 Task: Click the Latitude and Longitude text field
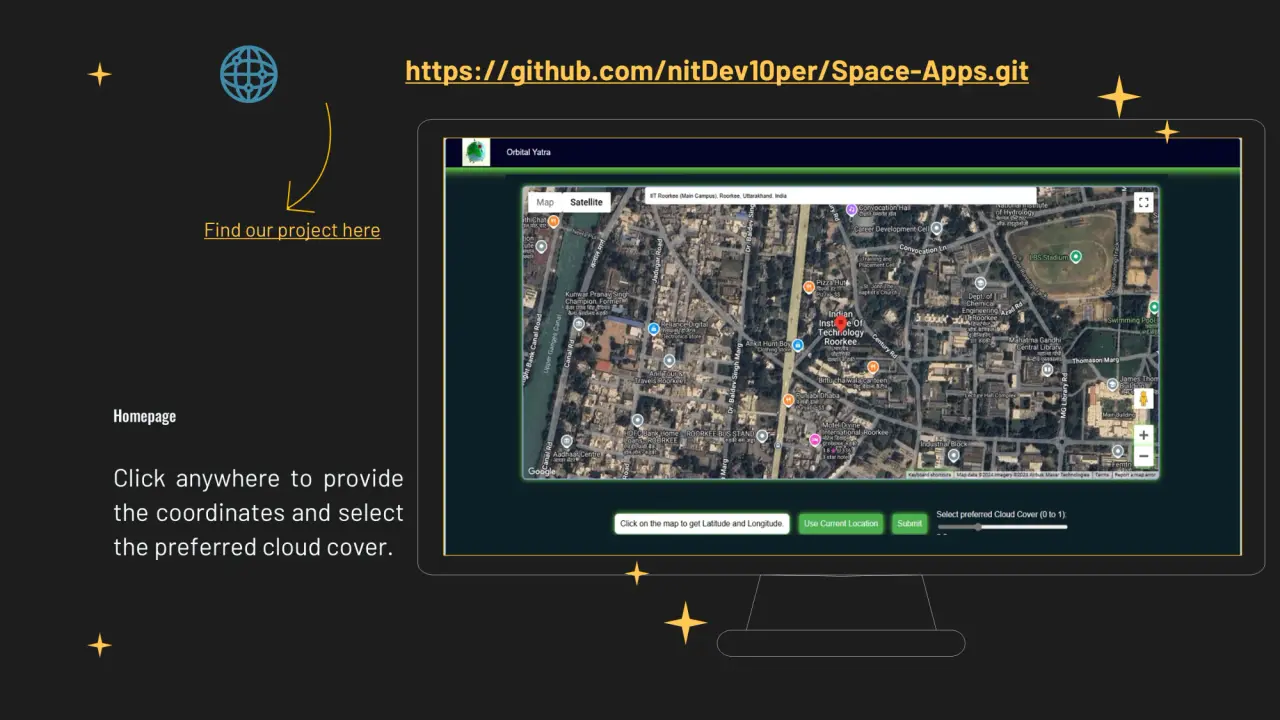(702, 524)
